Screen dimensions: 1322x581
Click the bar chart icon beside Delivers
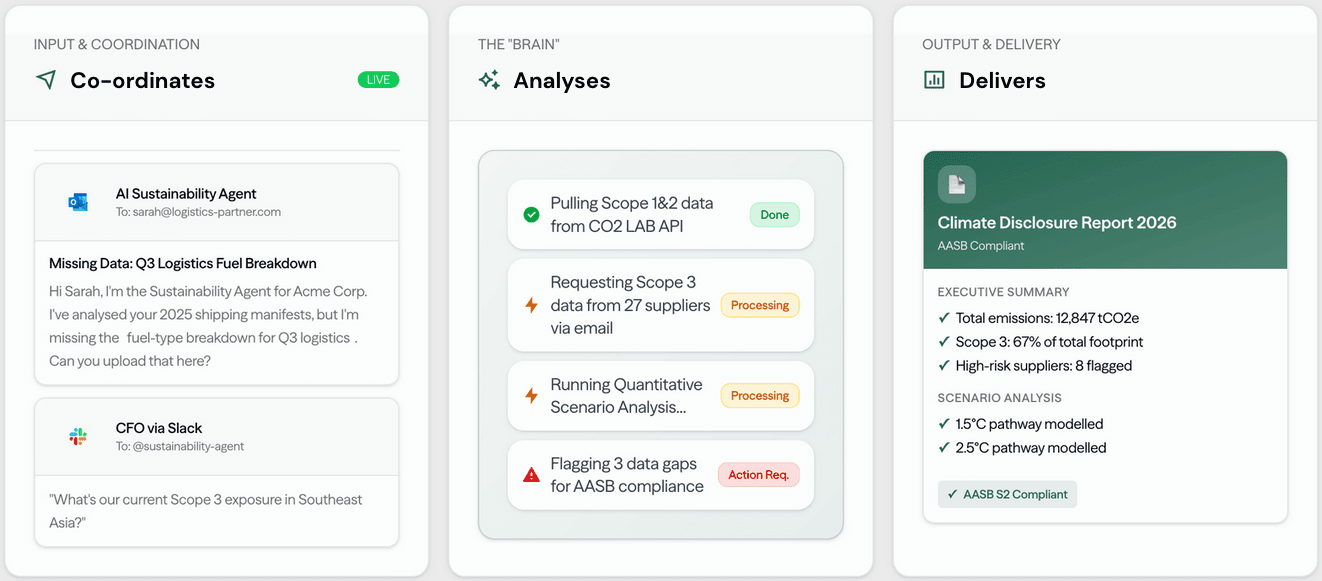(934, 80)
